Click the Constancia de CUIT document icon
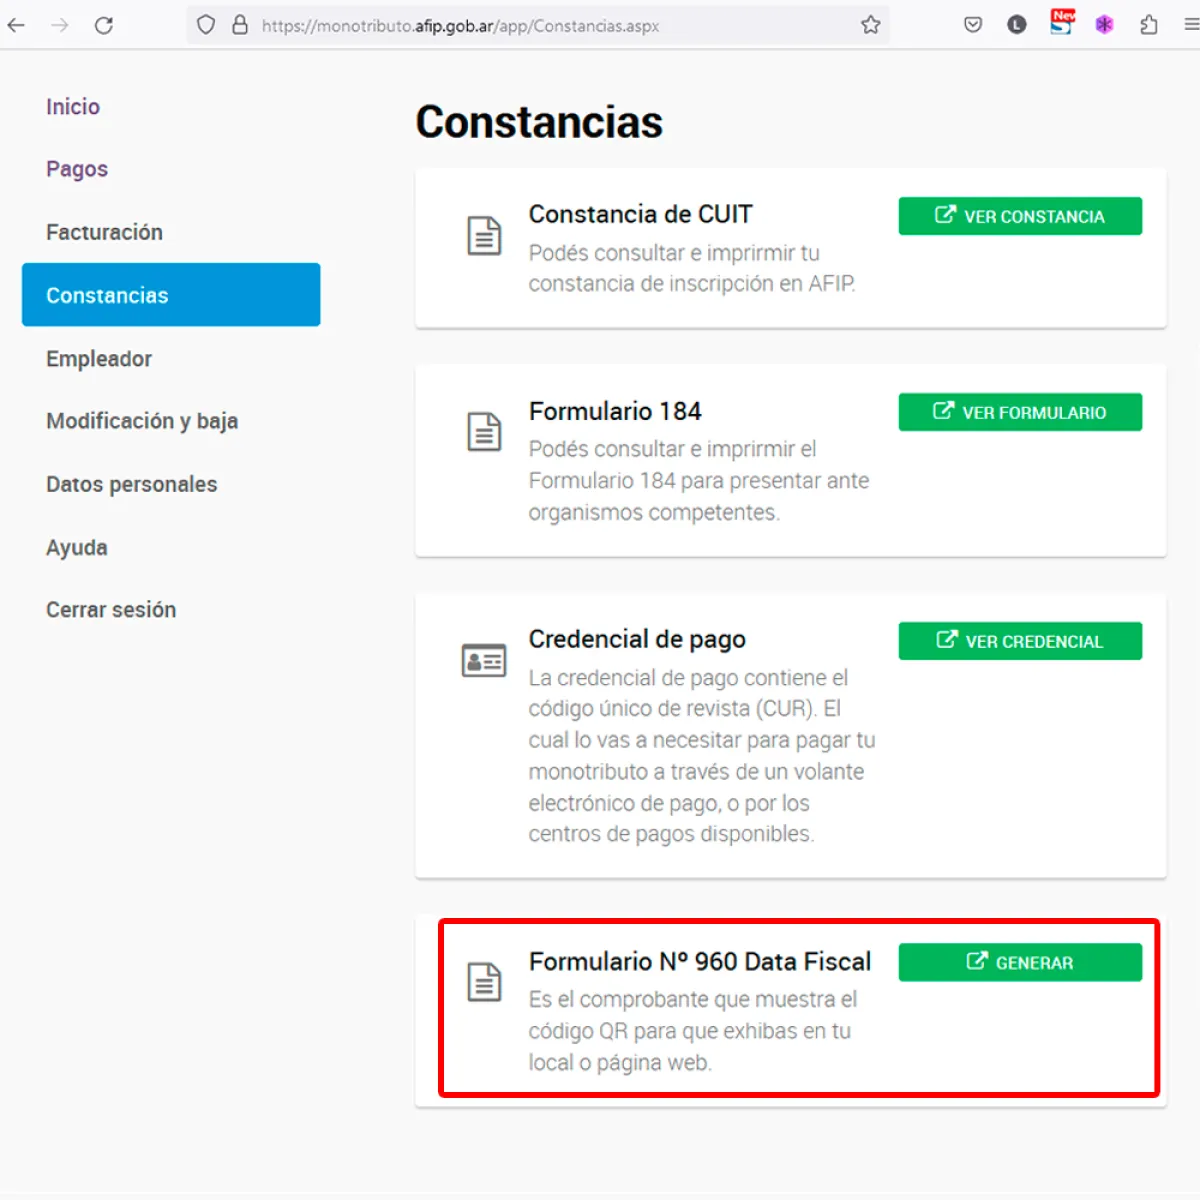Screen dimensions: 1200x1200 tap(484, 236)
